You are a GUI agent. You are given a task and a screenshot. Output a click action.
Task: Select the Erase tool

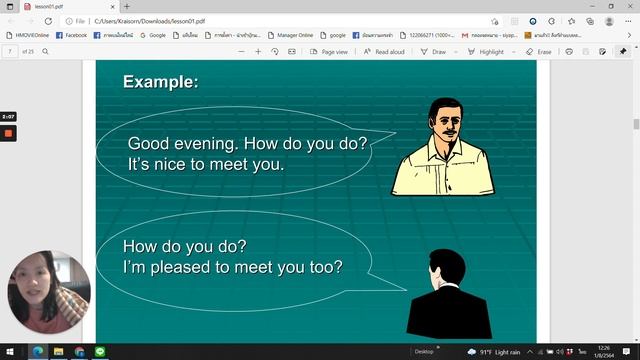click(x=539, y=52)
